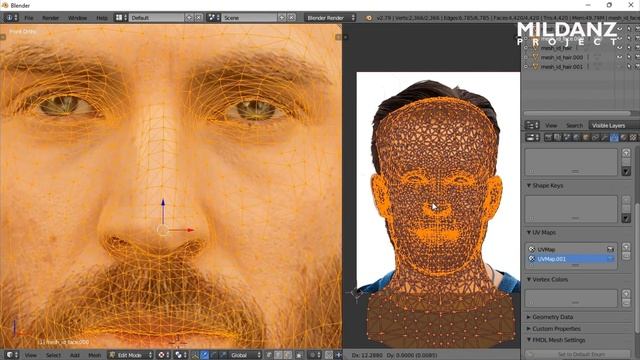Switch to the Material properties tab

[x=623, y=138]
